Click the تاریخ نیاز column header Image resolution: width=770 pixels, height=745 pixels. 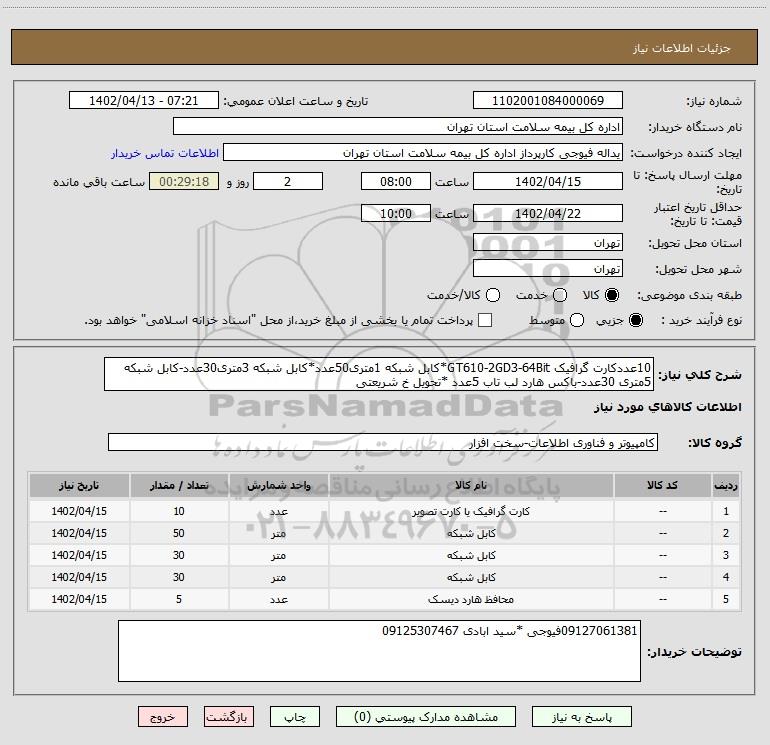click(x=79, y=485)
